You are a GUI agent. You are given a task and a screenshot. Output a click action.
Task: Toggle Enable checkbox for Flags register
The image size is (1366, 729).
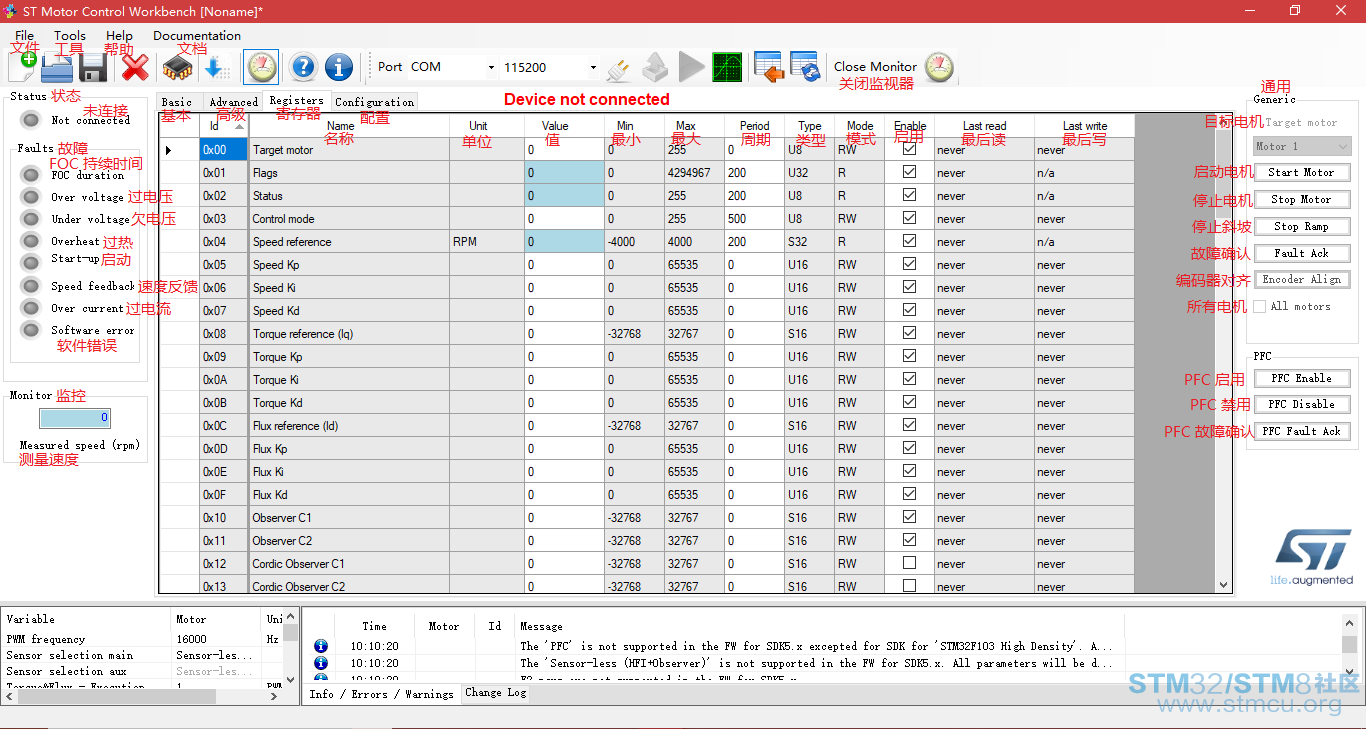(909, 172)
